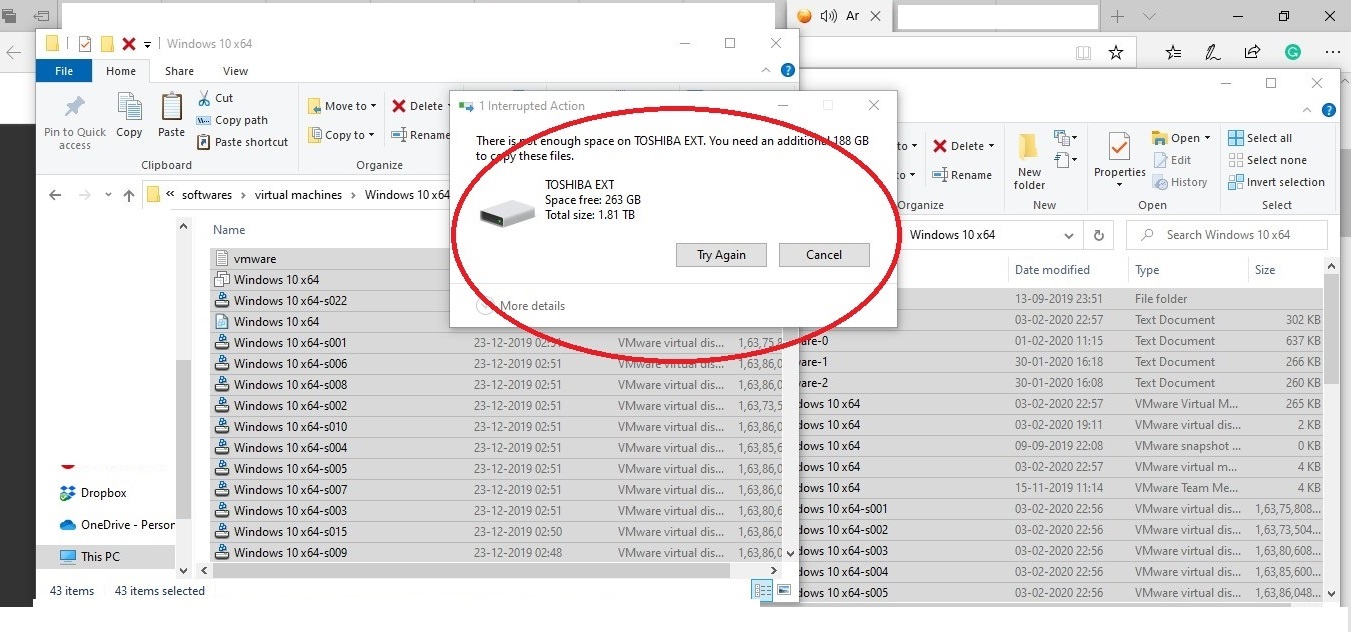Screen dimensions: 1351x632
Task: Click red X delete in quick access toolbar
Action: (128, 44)
